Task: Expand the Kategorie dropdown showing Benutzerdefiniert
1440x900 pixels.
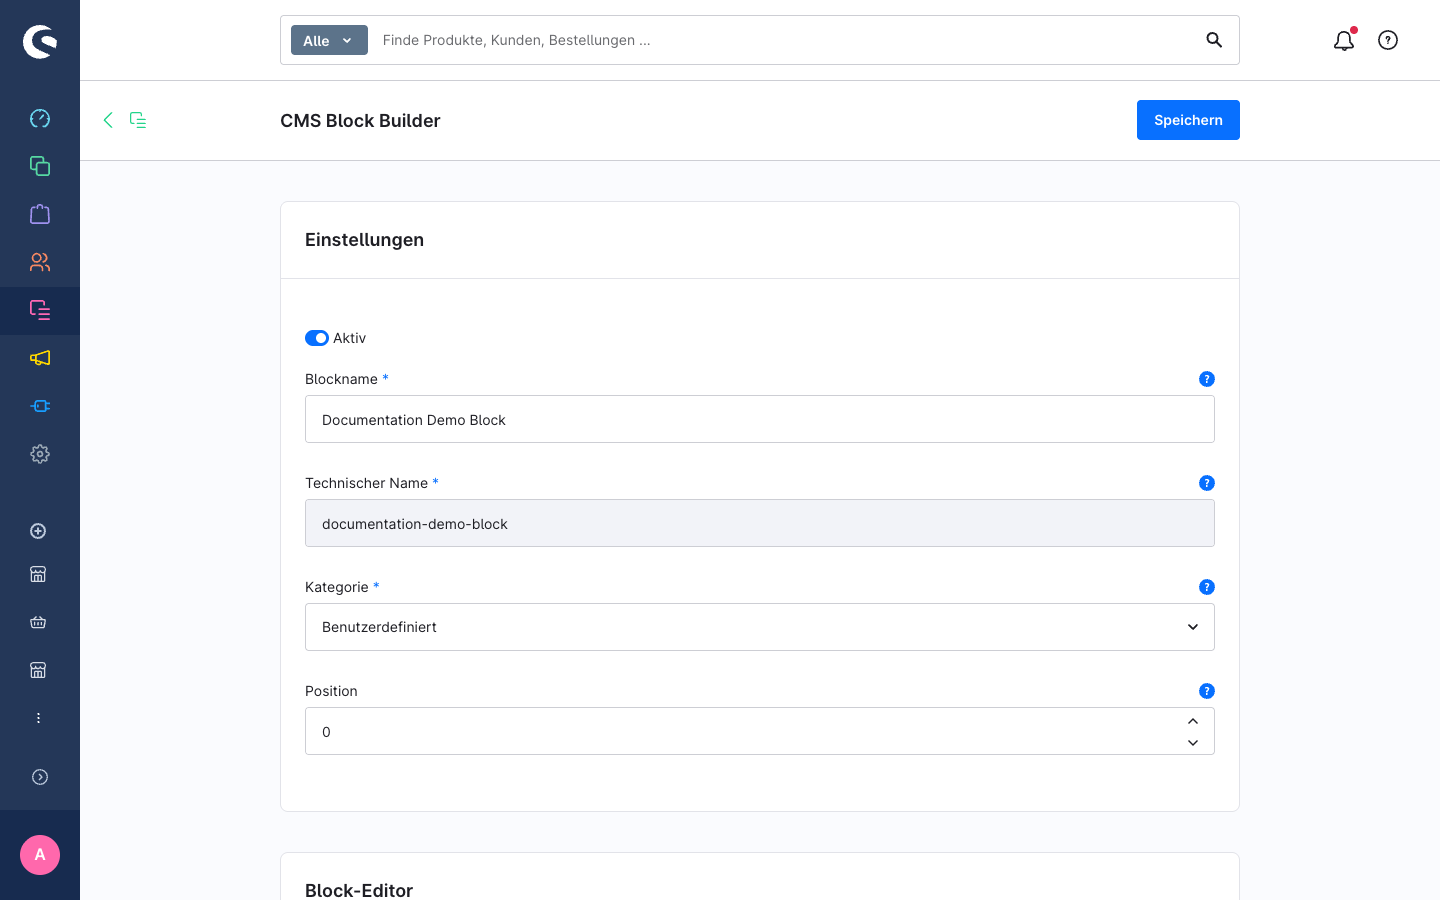Action: click(760, 627)
